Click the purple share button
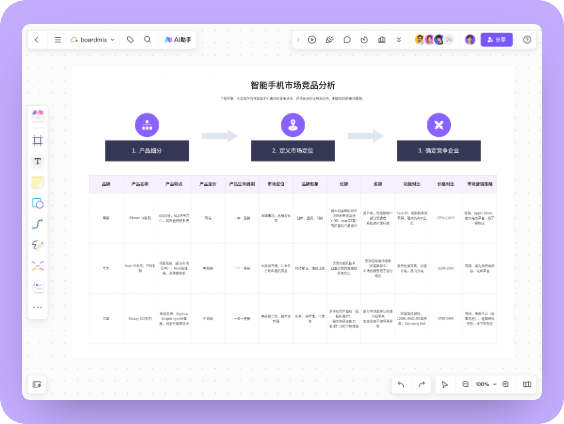The width and height of the screenshot is (564, 424). click(497, 40)
